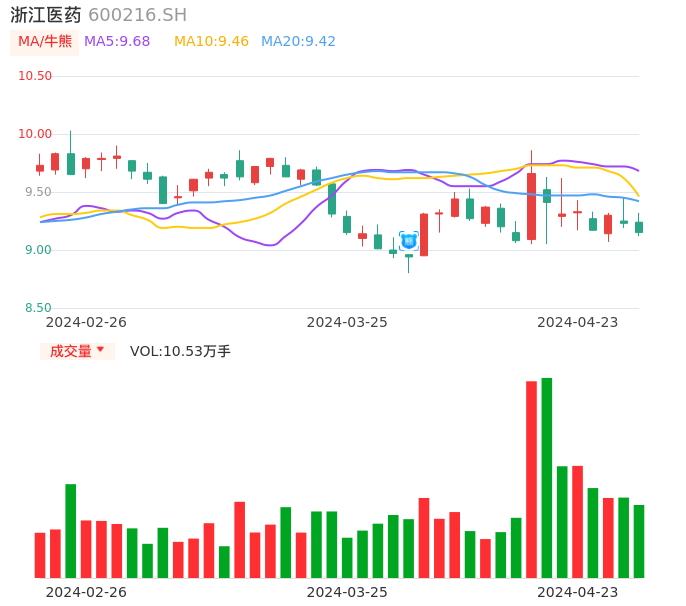This screenshot has height=606, width=686.
Task: Click the 2024-02-26 date label under the price chart
Action: pyautogui.click(x=86, y=322)
